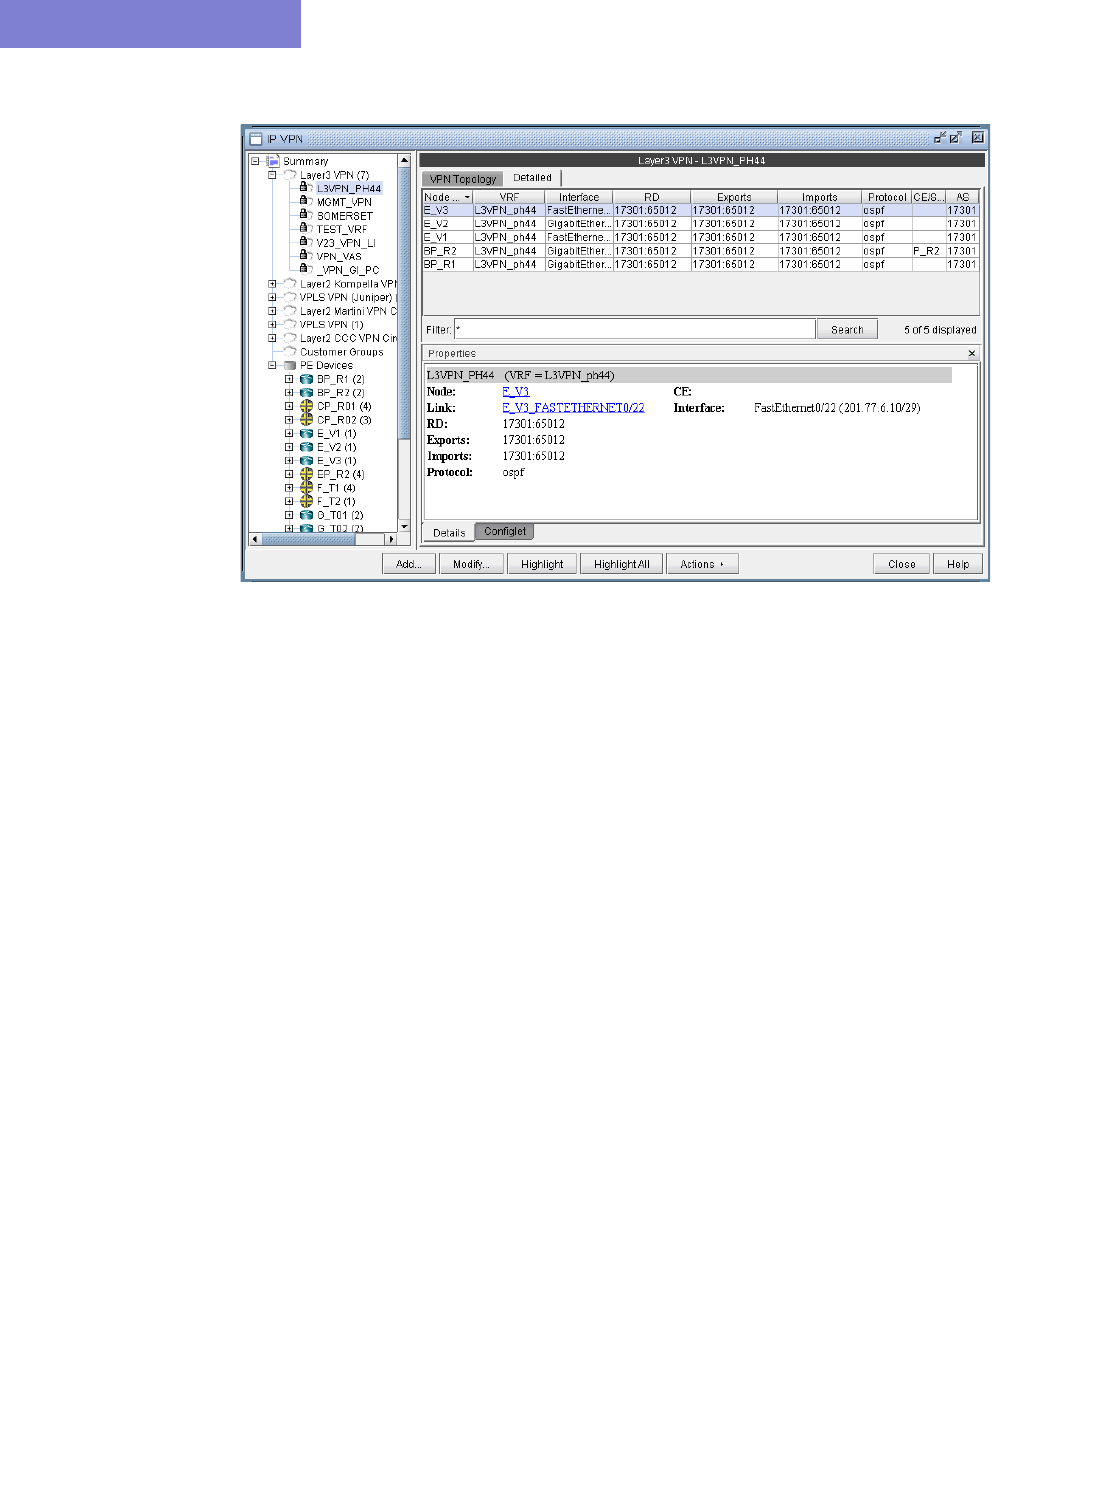Click the Close button at bottom

[x=902, y=564]
